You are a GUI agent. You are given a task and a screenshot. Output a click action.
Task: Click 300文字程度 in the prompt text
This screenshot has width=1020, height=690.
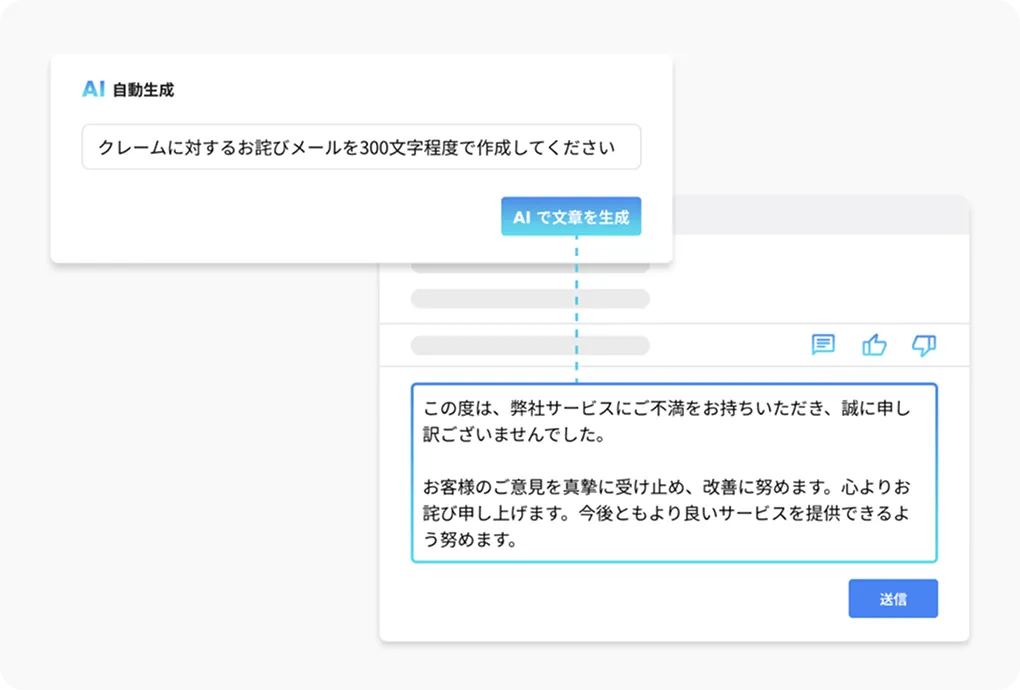click(x=406, y=148)
